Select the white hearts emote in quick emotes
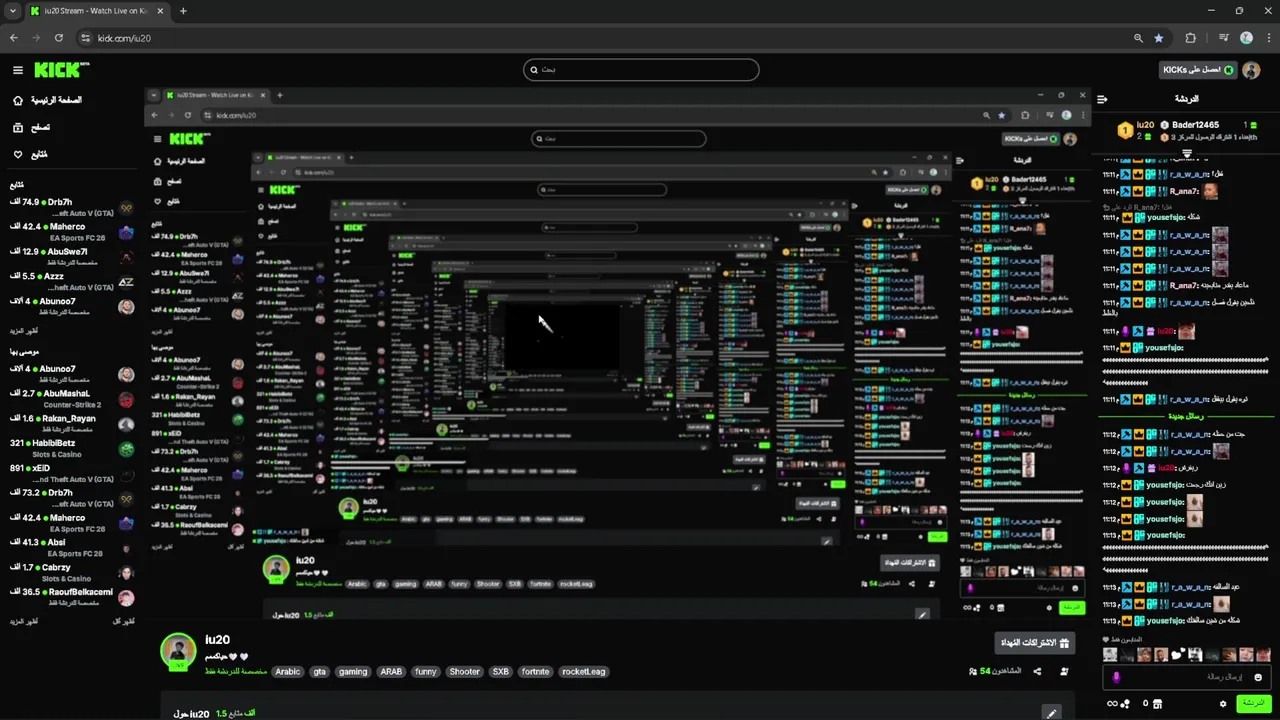 tap(1177, 655)
